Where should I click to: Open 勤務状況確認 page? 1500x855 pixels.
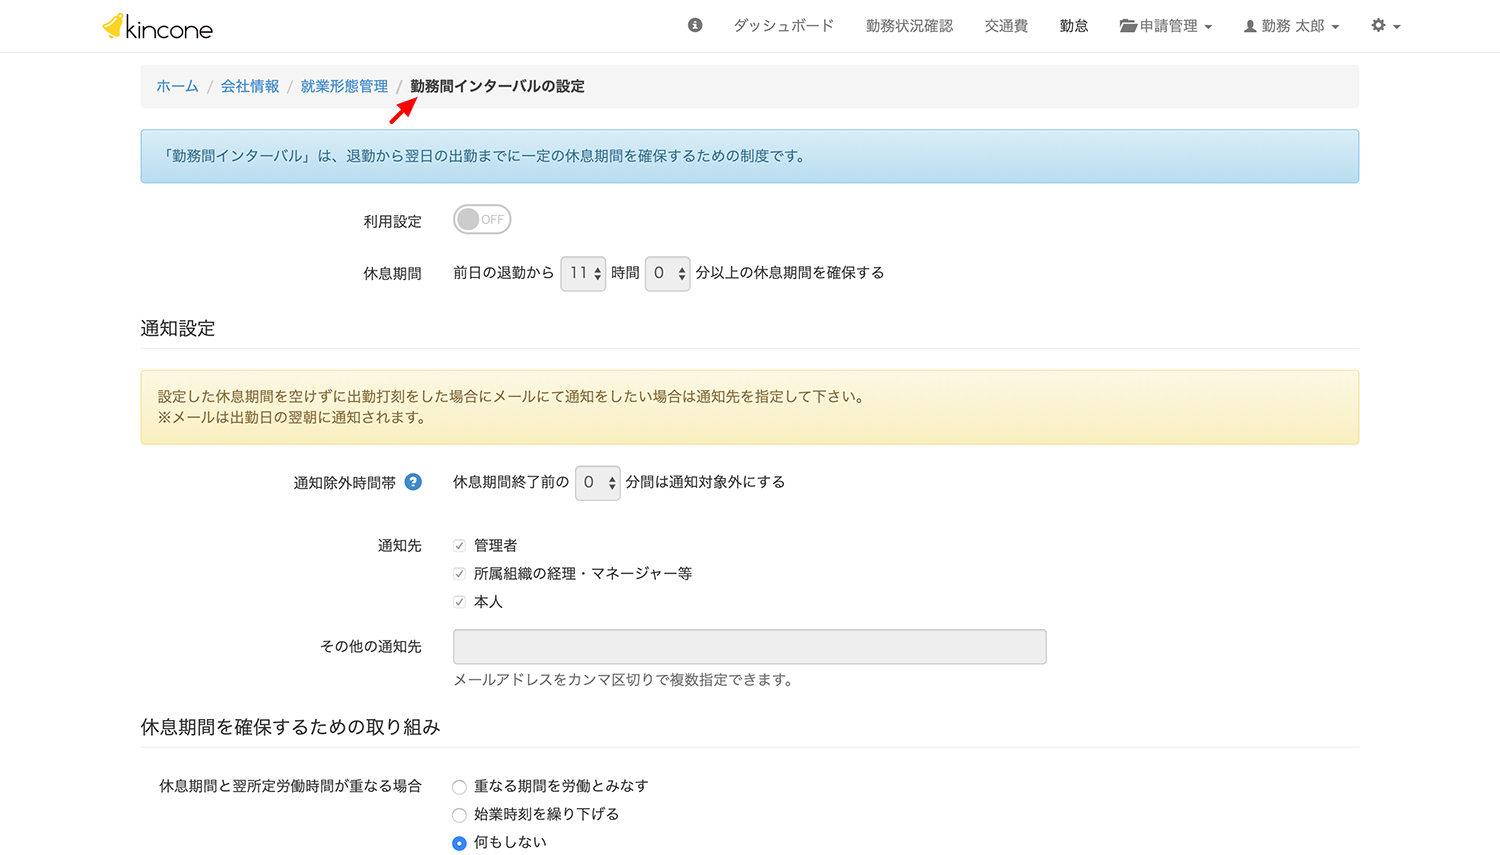909,26
